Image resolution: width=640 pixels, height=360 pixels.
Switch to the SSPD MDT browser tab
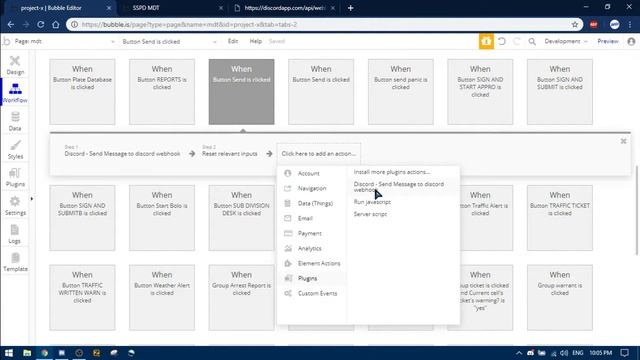173,8
